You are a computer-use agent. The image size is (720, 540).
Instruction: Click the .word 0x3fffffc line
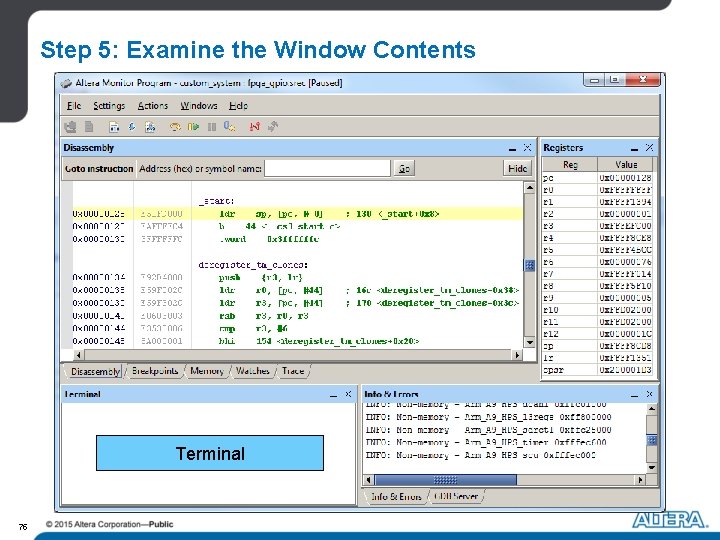point(269,239)
